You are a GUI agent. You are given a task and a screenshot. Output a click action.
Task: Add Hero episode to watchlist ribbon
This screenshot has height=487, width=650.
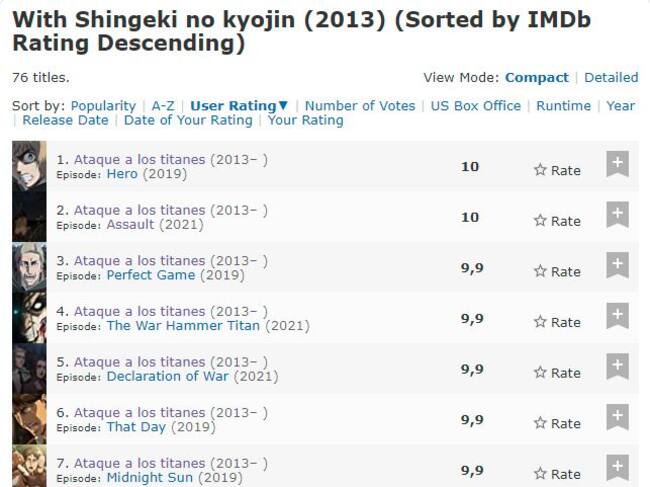[x=617, y=164]
